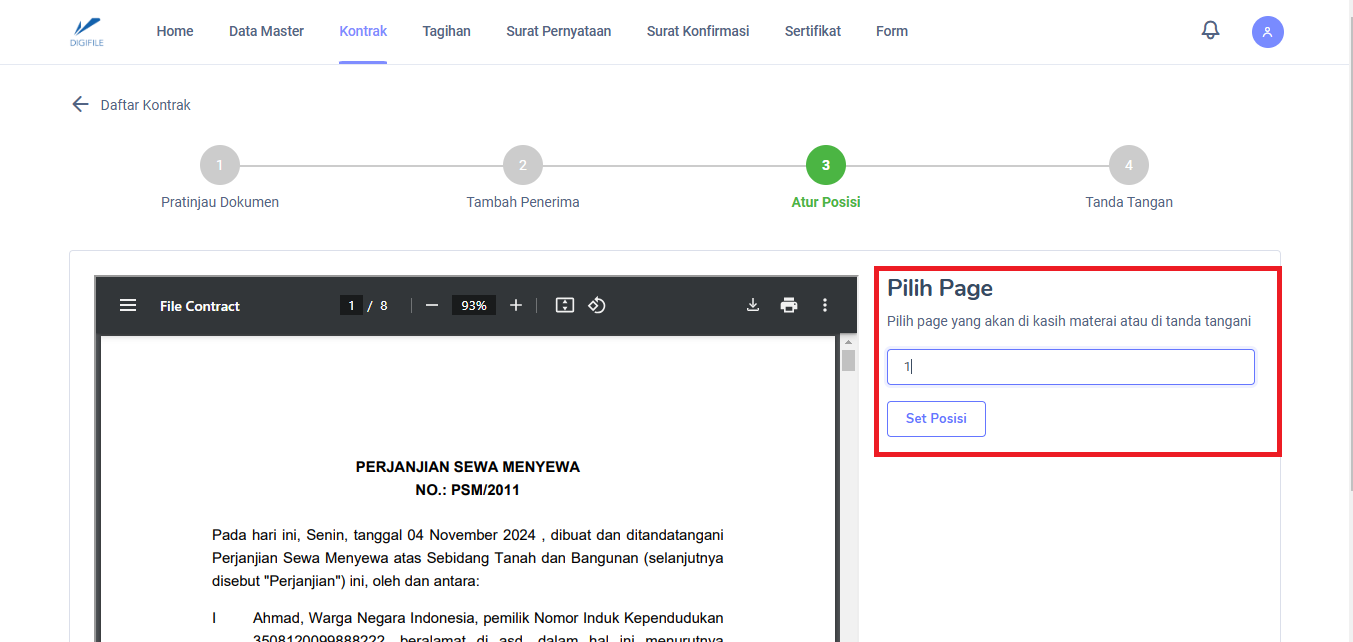This screenshot has height=642, width=1353.
Task: Click the zoom out minus icon
Action: 432,306
